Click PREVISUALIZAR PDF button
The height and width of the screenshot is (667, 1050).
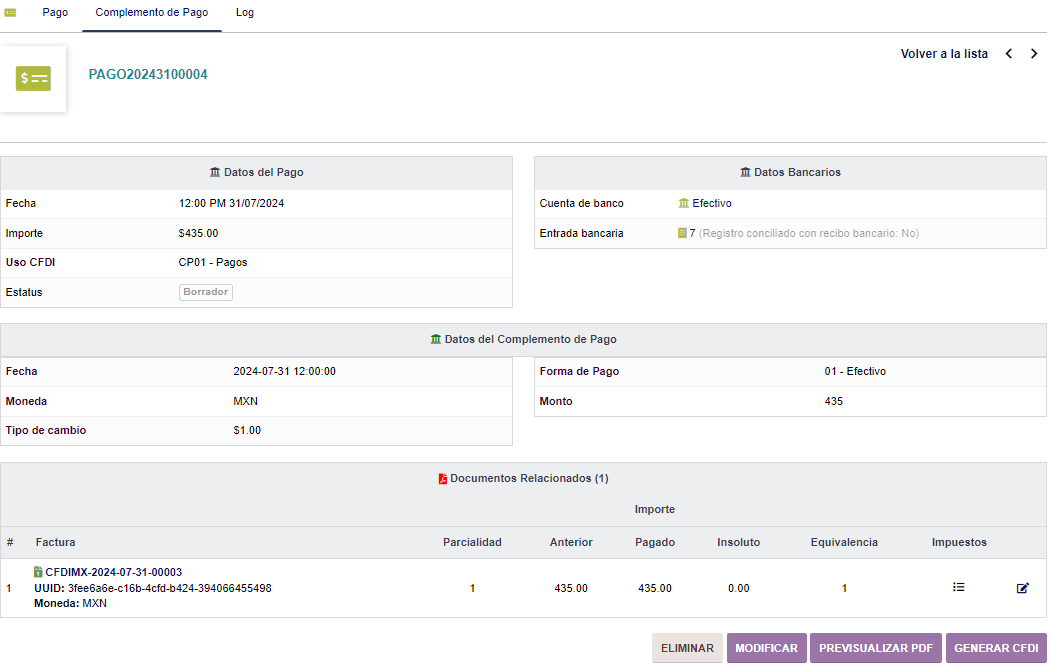pyautogui.click(x=875, y=648)
